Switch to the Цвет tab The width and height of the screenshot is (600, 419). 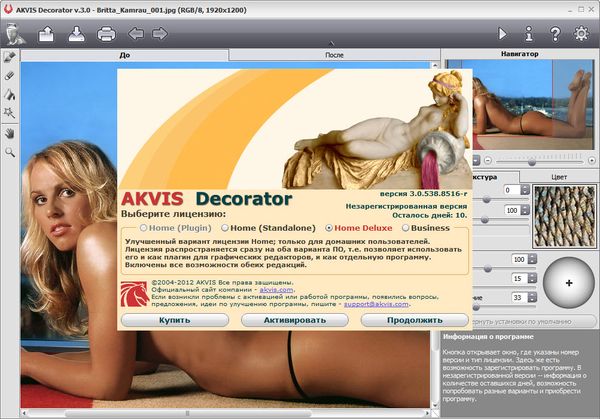click(560, 176)
